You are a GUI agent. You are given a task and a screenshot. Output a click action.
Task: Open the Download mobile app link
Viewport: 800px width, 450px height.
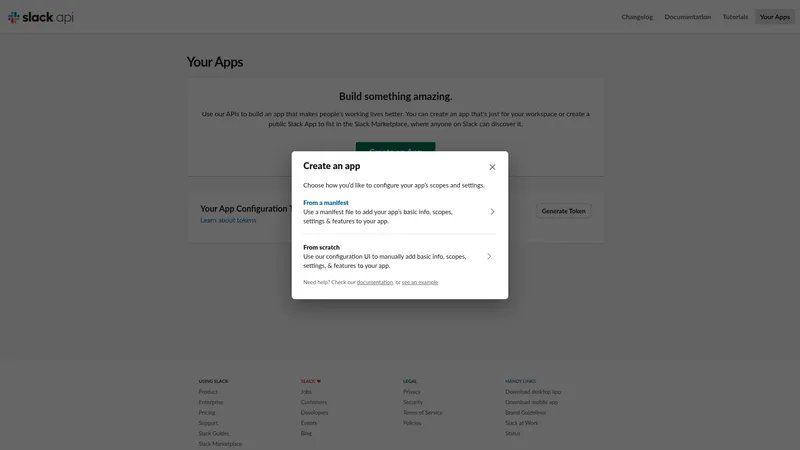coord(532,402)
